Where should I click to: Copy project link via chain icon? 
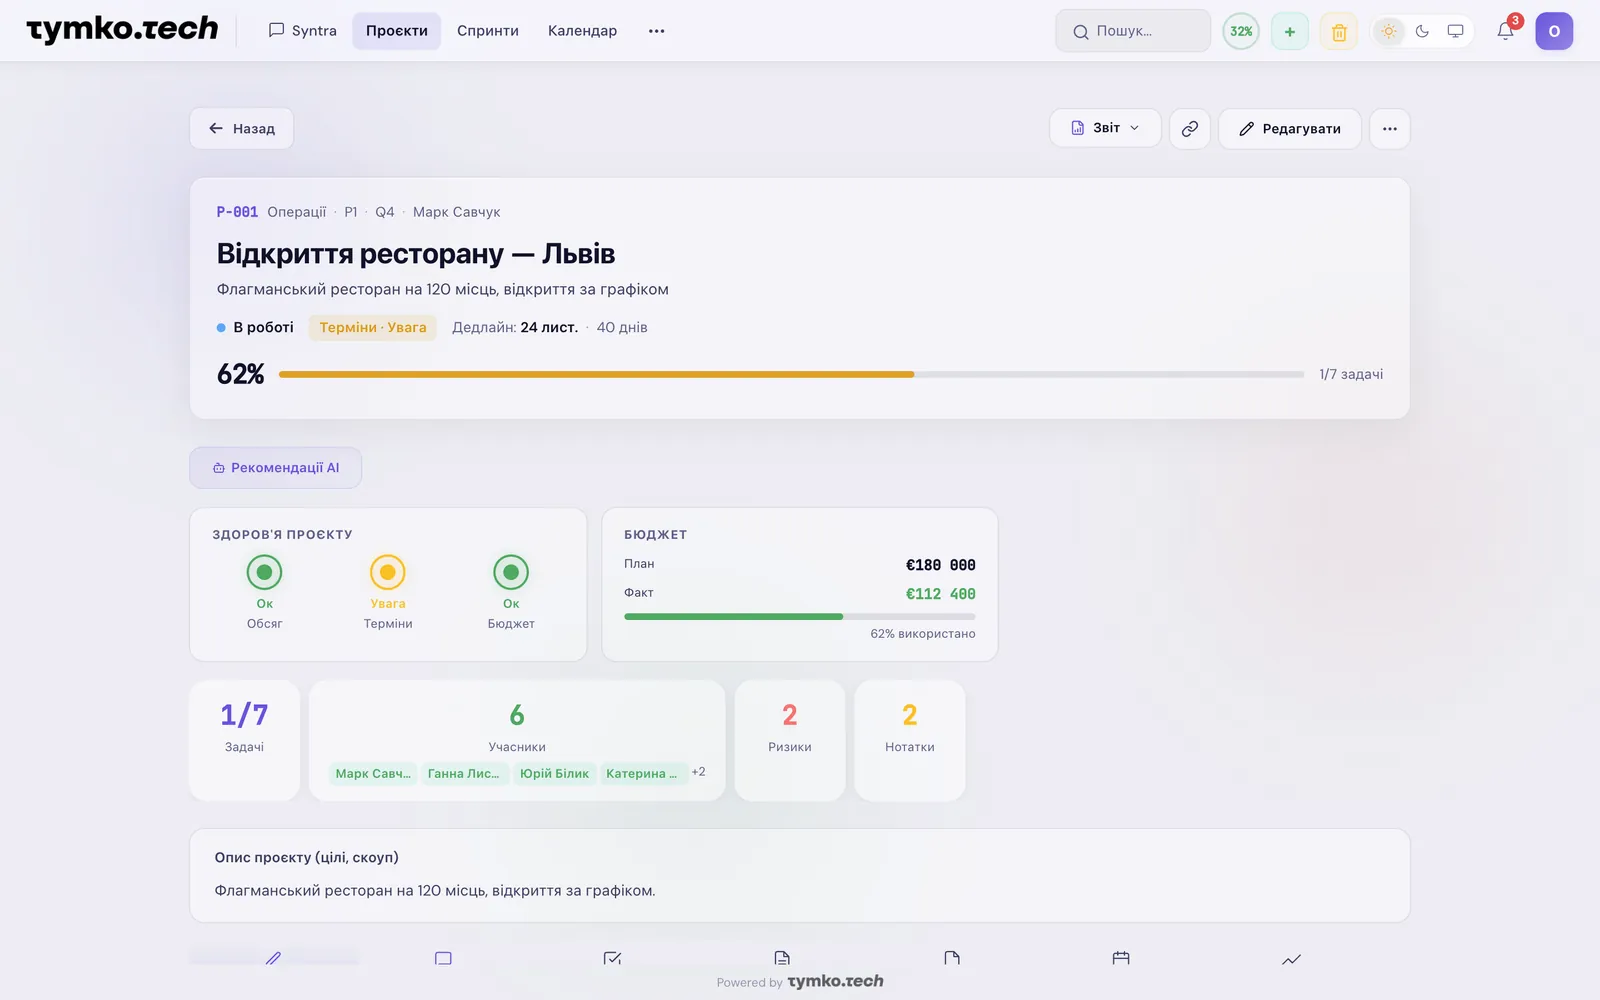1190,128
